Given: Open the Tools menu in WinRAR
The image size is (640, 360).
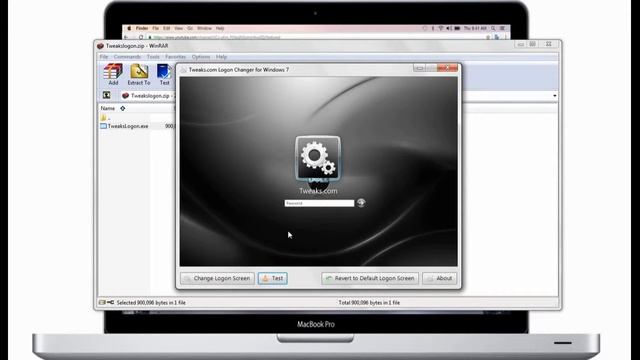Looking at the screenshot, I should pyautogui.click(x=153, y=57).
